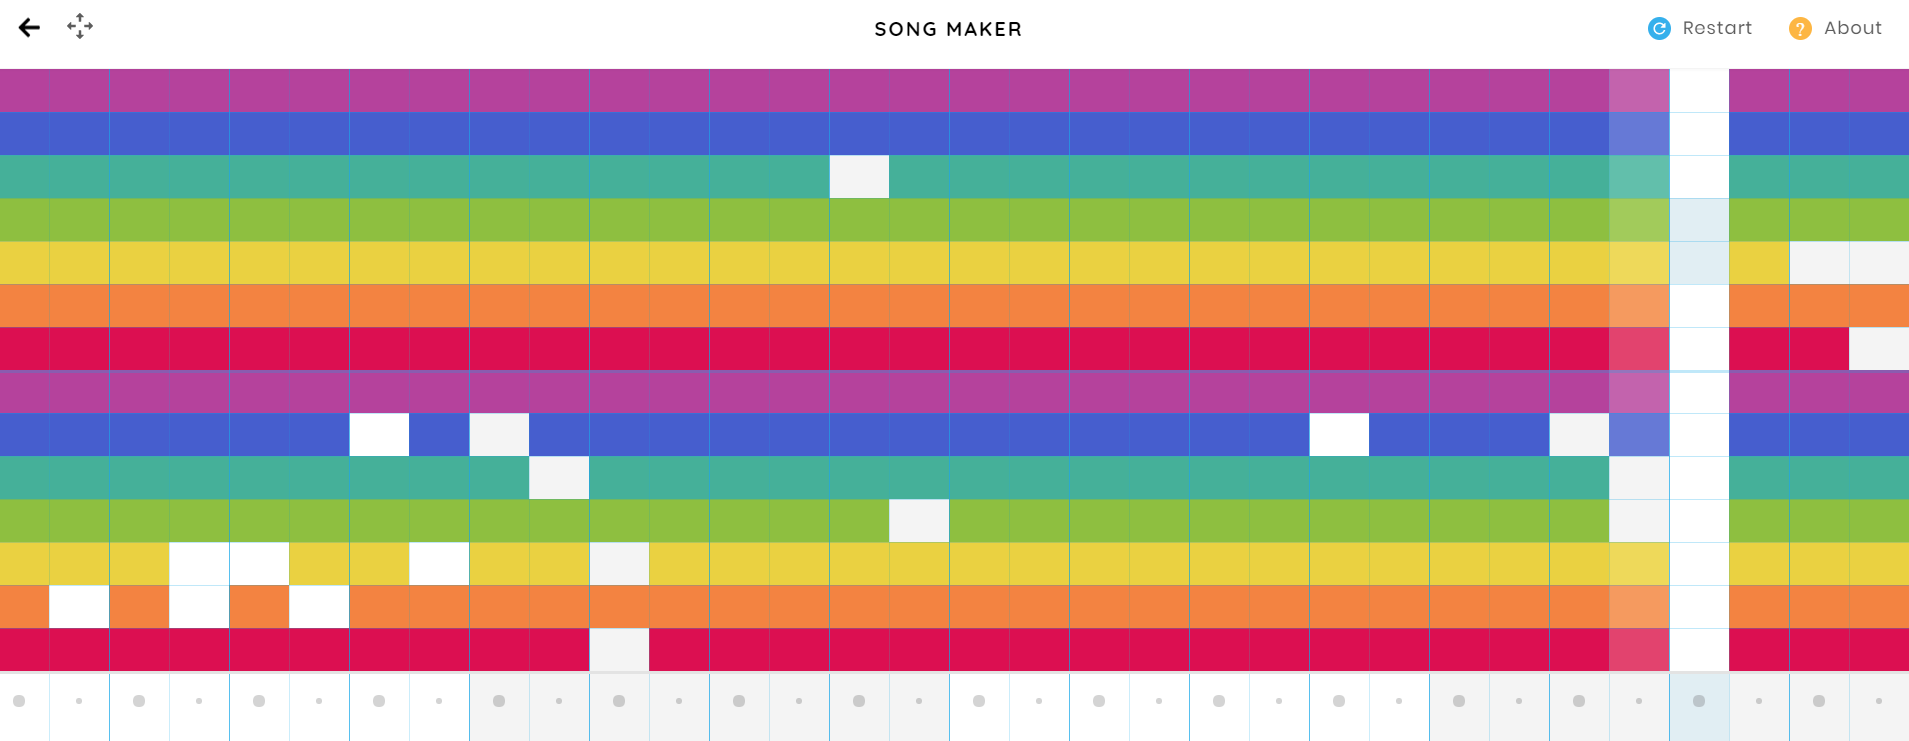Toggle the first large percussion dot at bottom left
This screenshot has height=741, width=1909.
19,701
